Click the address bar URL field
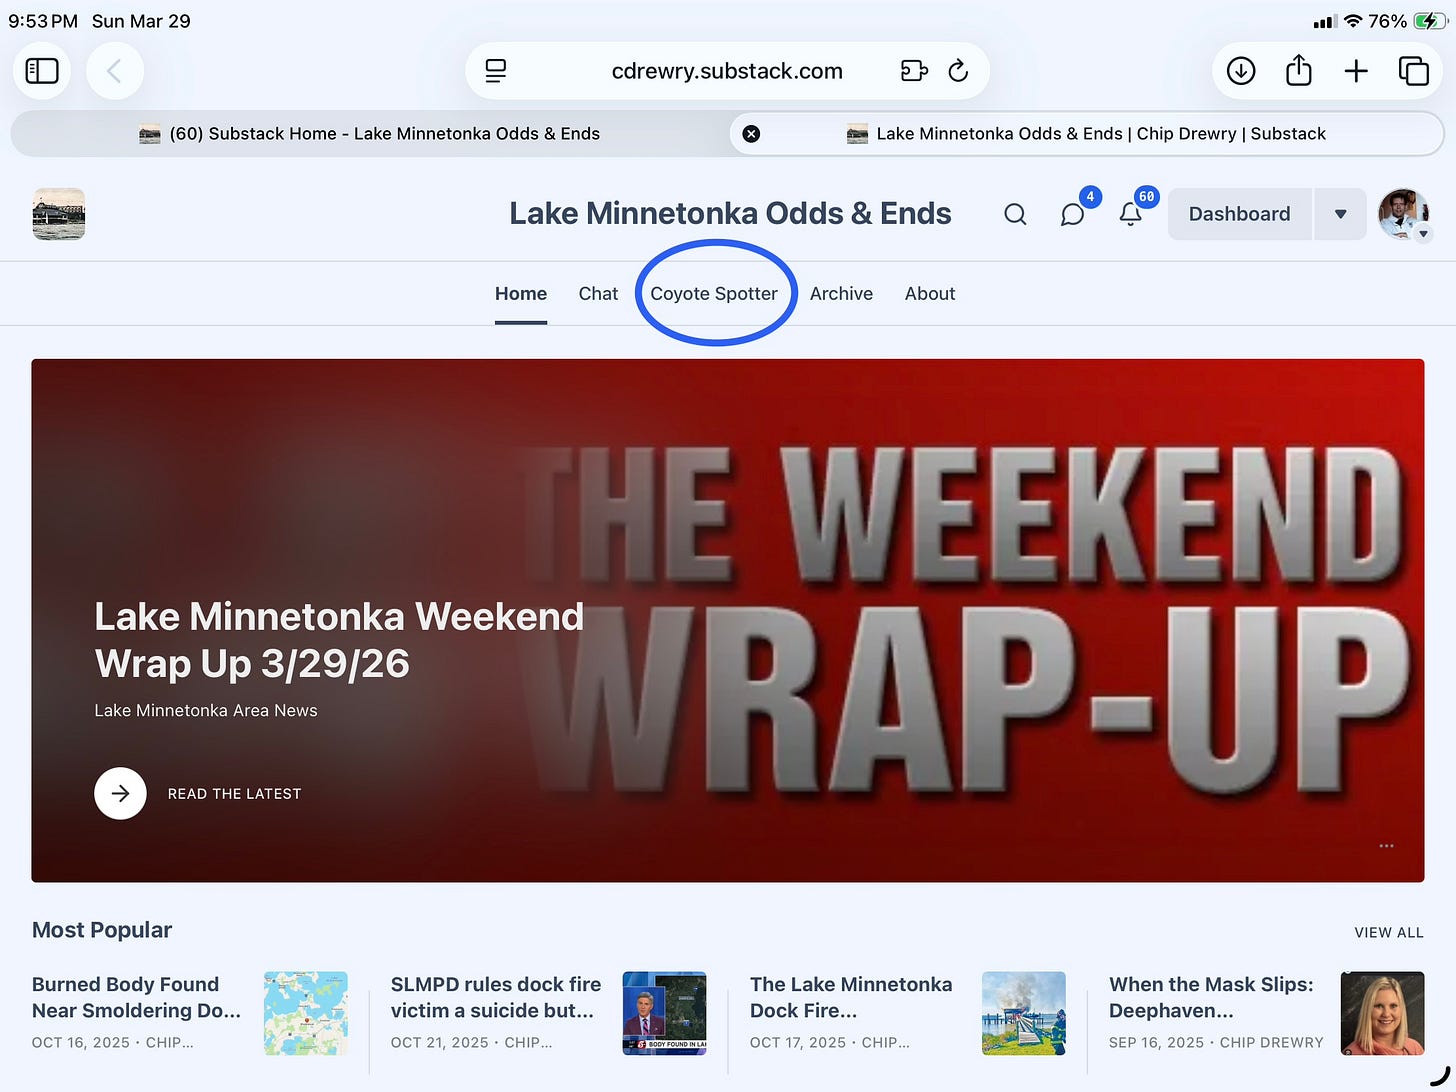 coord(727,71)
